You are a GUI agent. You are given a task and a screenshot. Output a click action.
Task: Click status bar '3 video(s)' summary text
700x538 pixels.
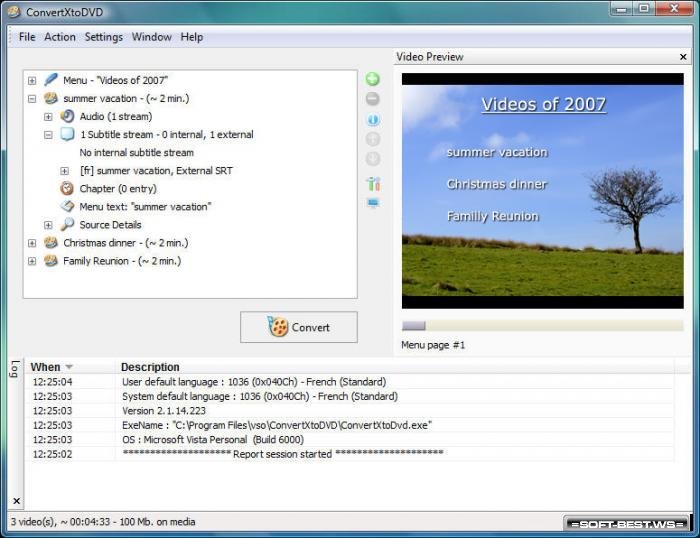click(103, 522)
